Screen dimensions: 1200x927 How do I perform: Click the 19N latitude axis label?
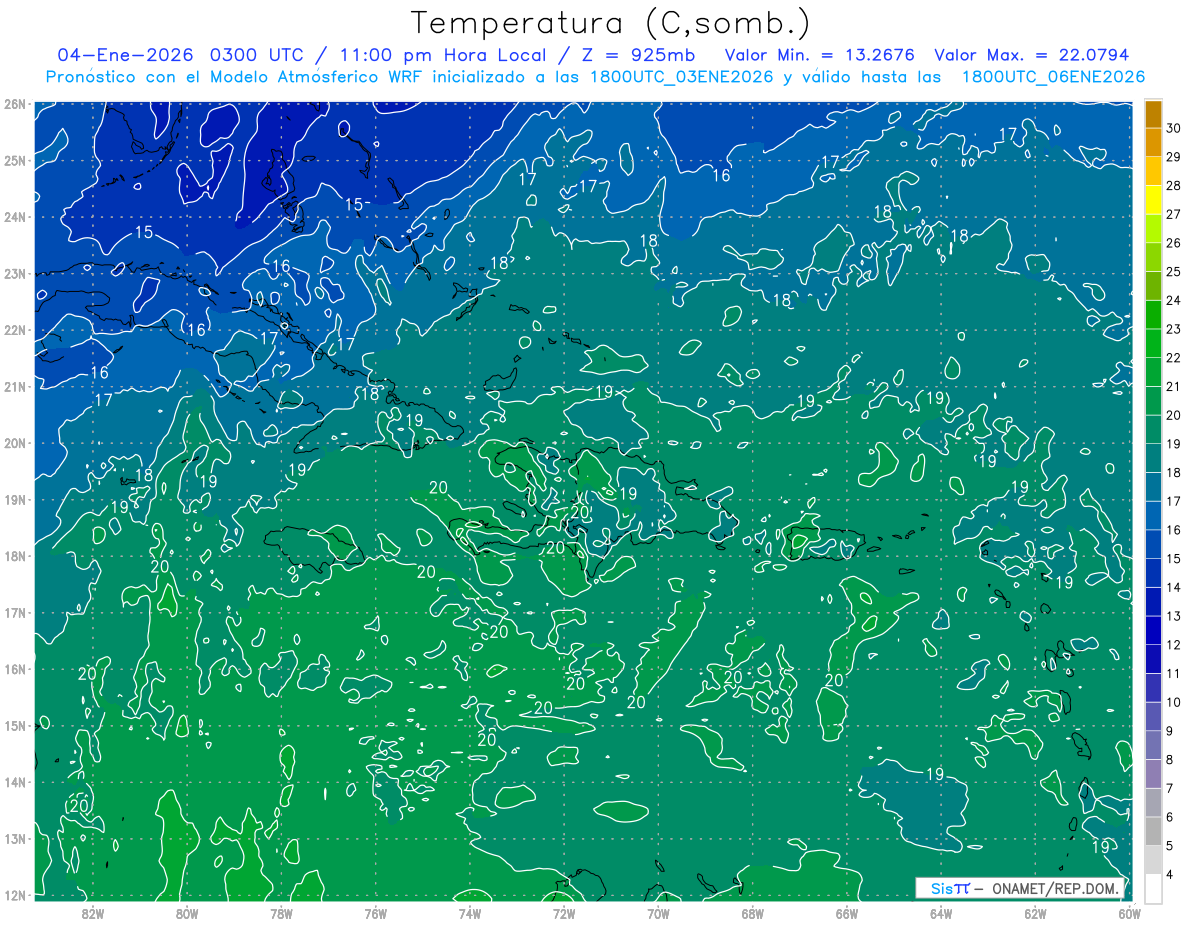pyautogui.click(x=14, y=499)
